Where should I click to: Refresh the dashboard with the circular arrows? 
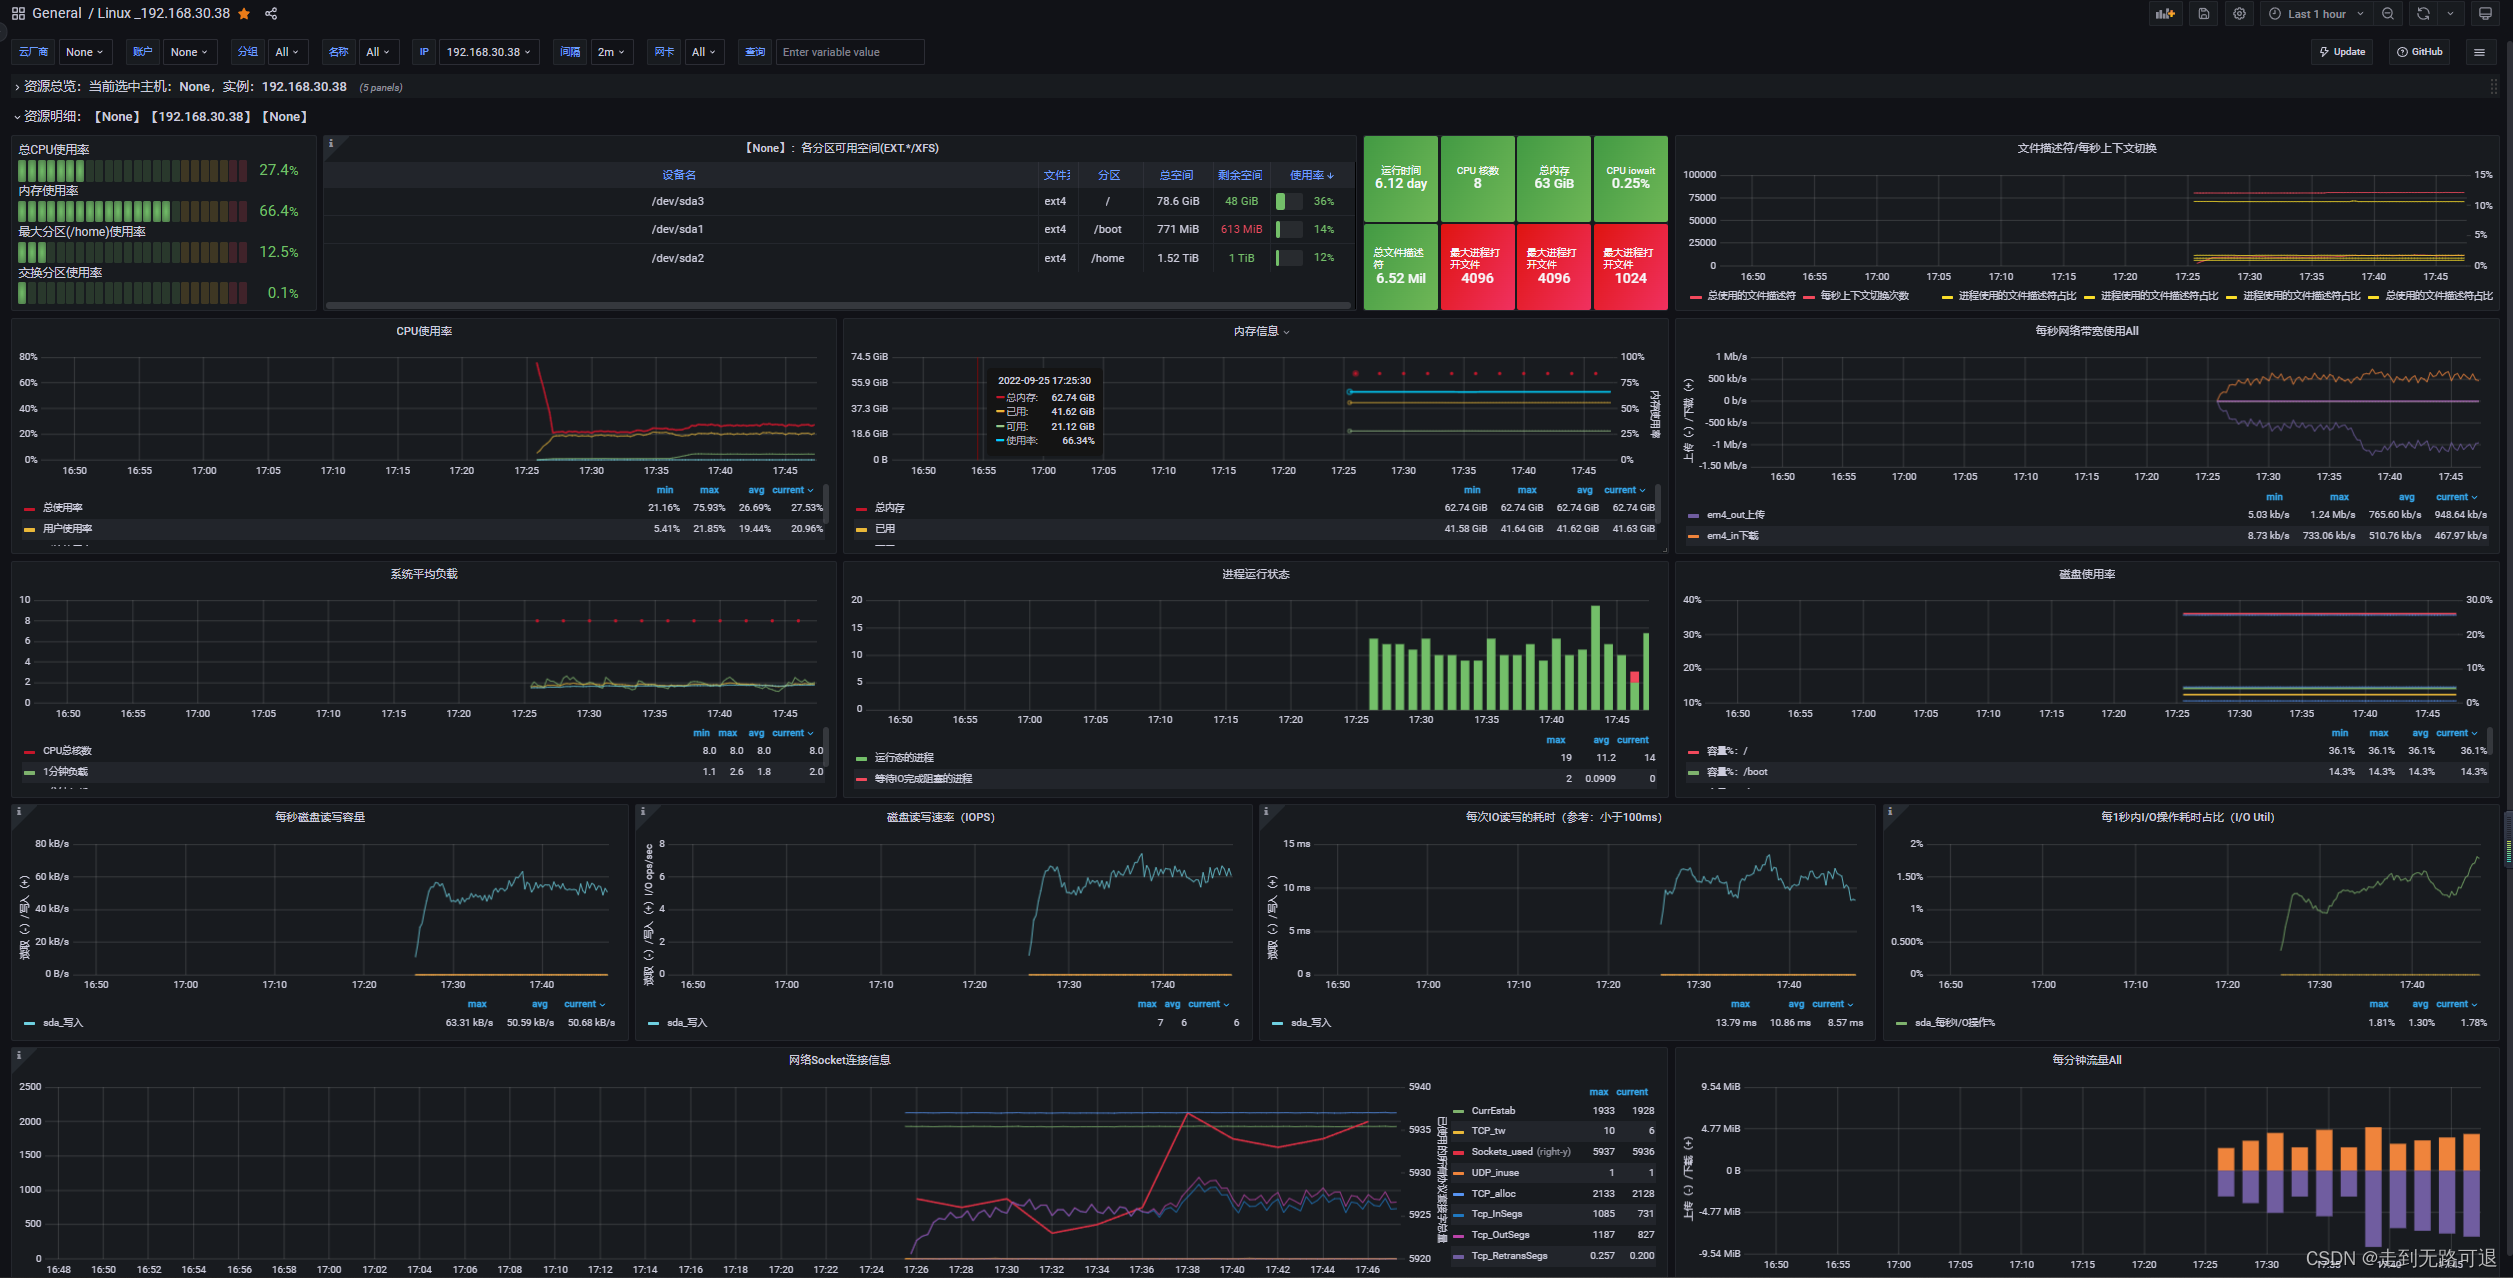click(x=2423, y=14)
